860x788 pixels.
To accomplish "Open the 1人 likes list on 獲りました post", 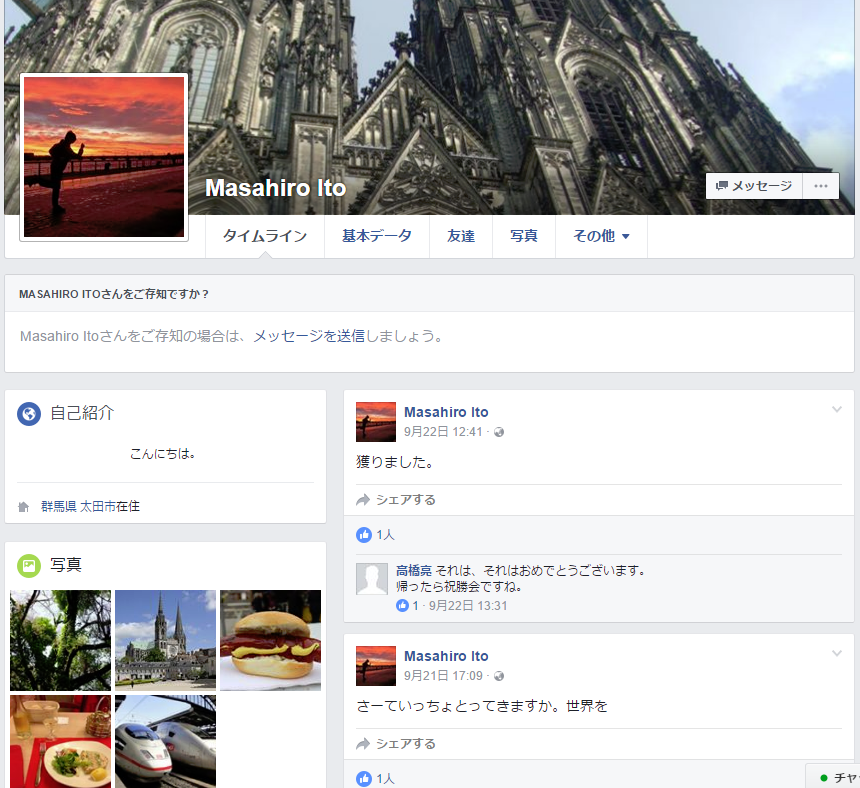I will pyautogui.click(x=385, y=535).
